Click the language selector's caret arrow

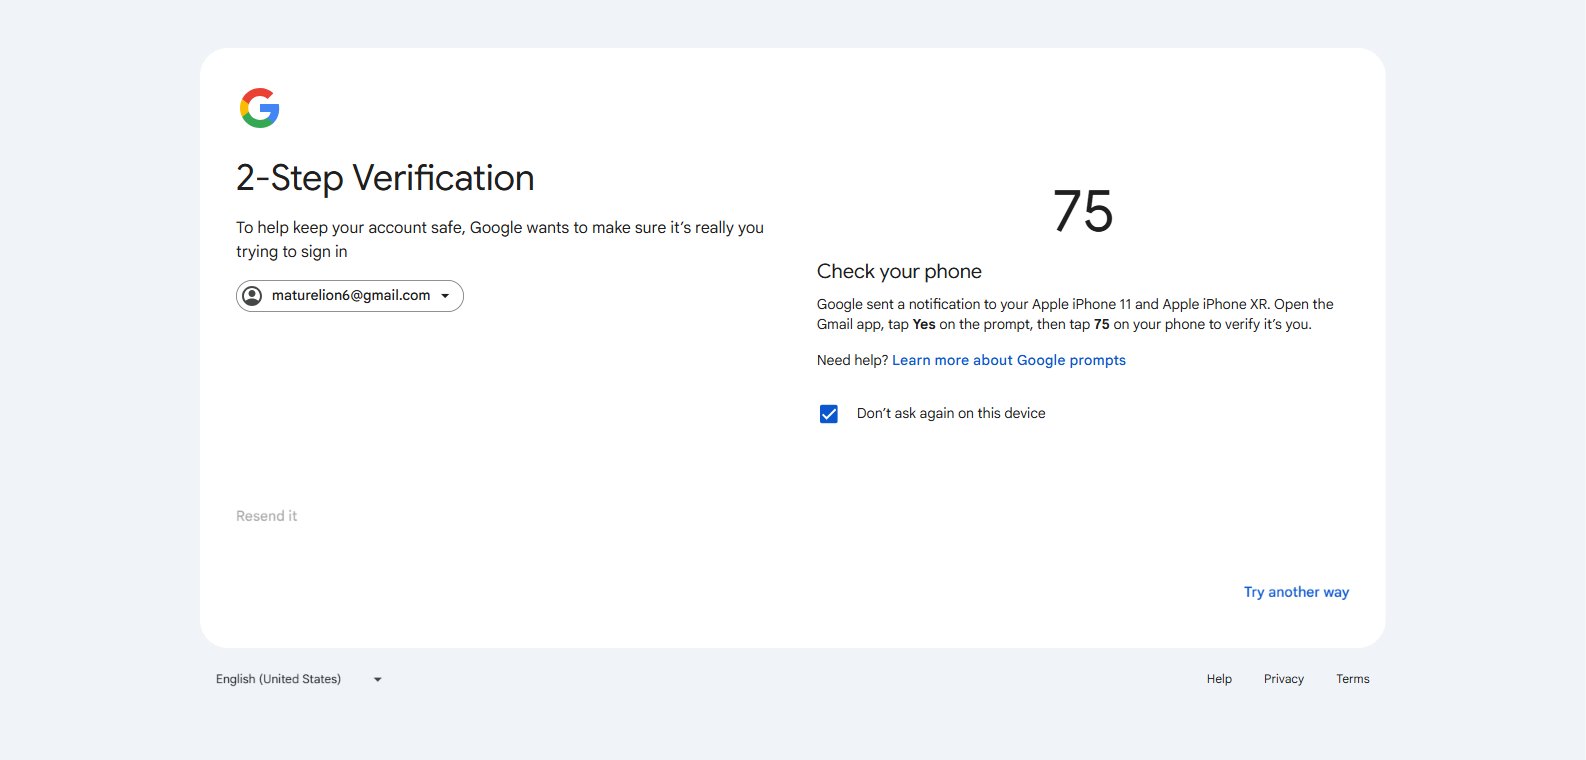click(x=378, y=680)
